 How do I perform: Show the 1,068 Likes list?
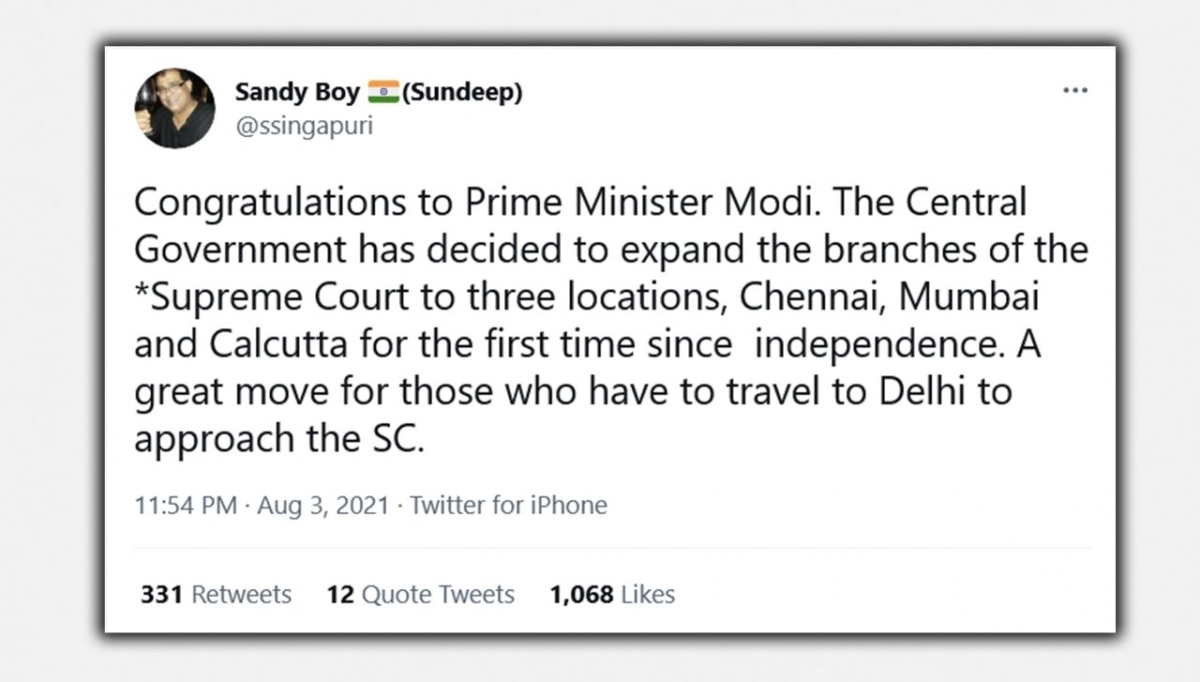(612, 594)
